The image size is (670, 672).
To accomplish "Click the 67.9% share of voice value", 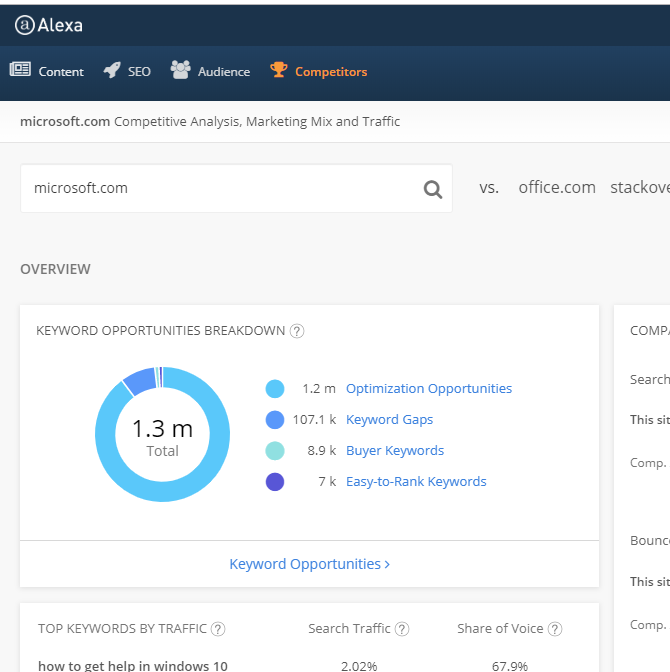I will [x=510, y=666].
